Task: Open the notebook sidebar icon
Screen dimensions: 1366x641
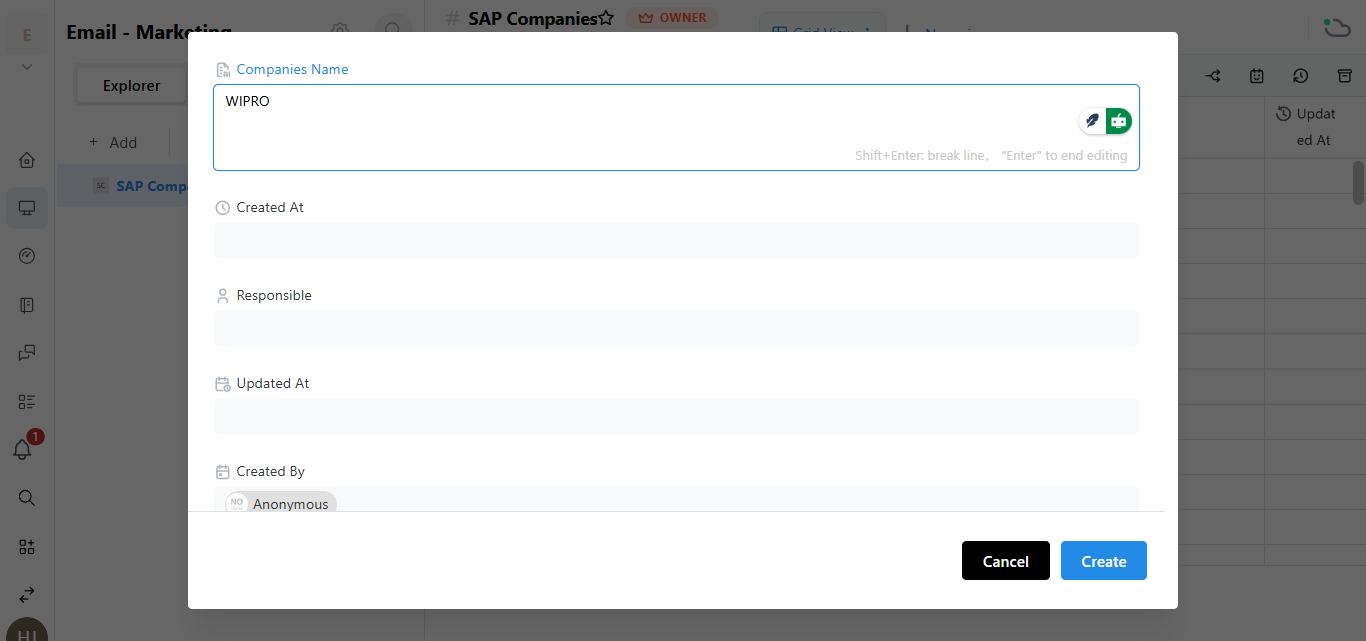Action: point(27,304)
